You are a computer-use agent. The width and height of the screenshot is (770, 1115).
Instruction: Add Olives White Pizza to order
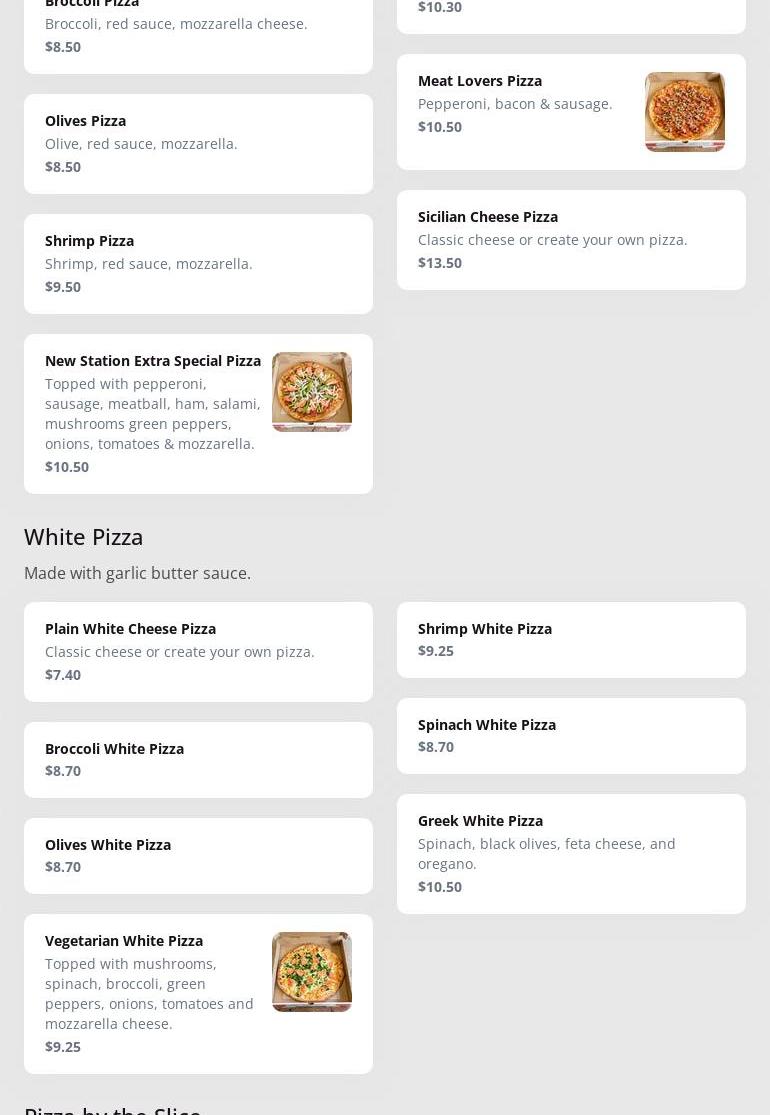pyautogui.click(x=198, y=856)
